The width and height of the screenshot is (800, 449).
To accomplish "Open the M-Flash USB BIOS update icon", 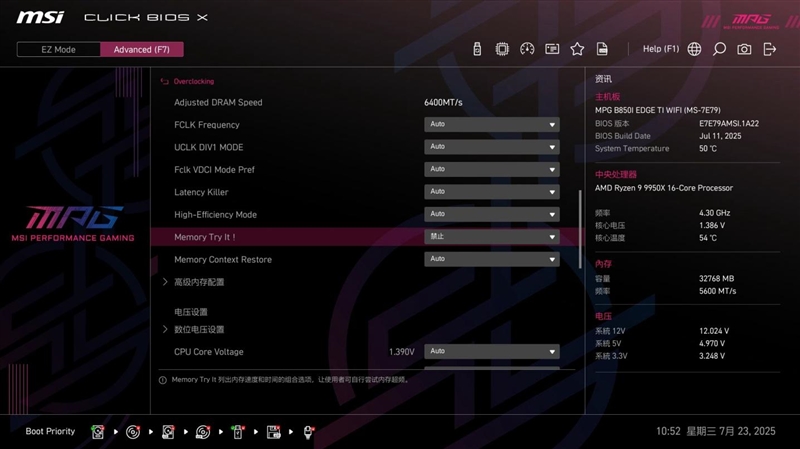I will coord(477,49).
